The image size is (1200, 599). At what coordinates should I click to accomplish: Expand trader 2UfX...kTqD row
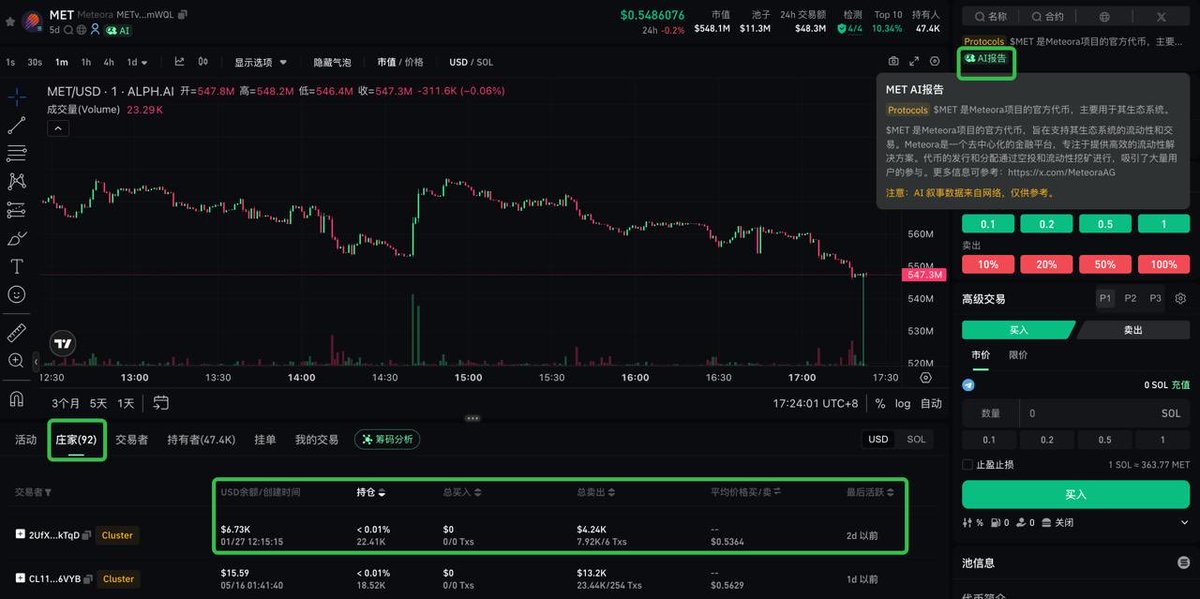pyautogui.click(x=20, y=535)
